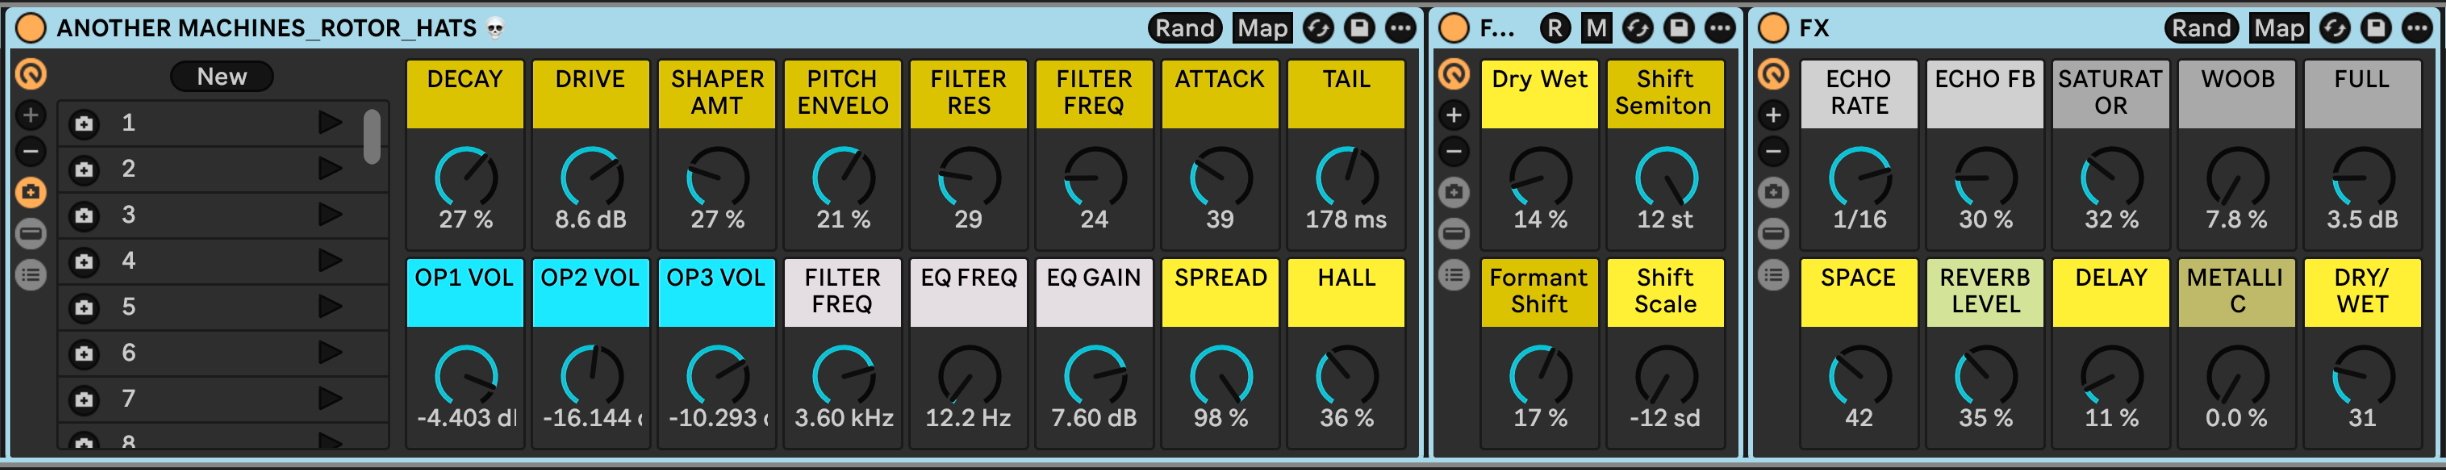Click R randomize button on F... rack
The height and width of the screenshot is (470, 2446).
pyautogui.click(x=1555, y=28)
